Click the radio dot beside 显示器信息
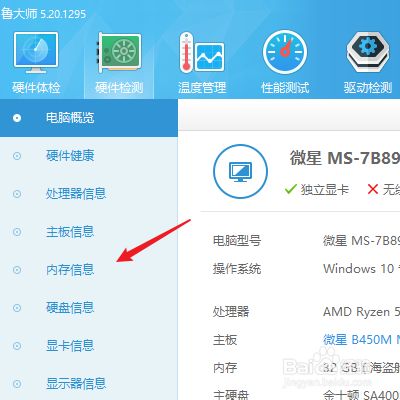 [17, 384]
